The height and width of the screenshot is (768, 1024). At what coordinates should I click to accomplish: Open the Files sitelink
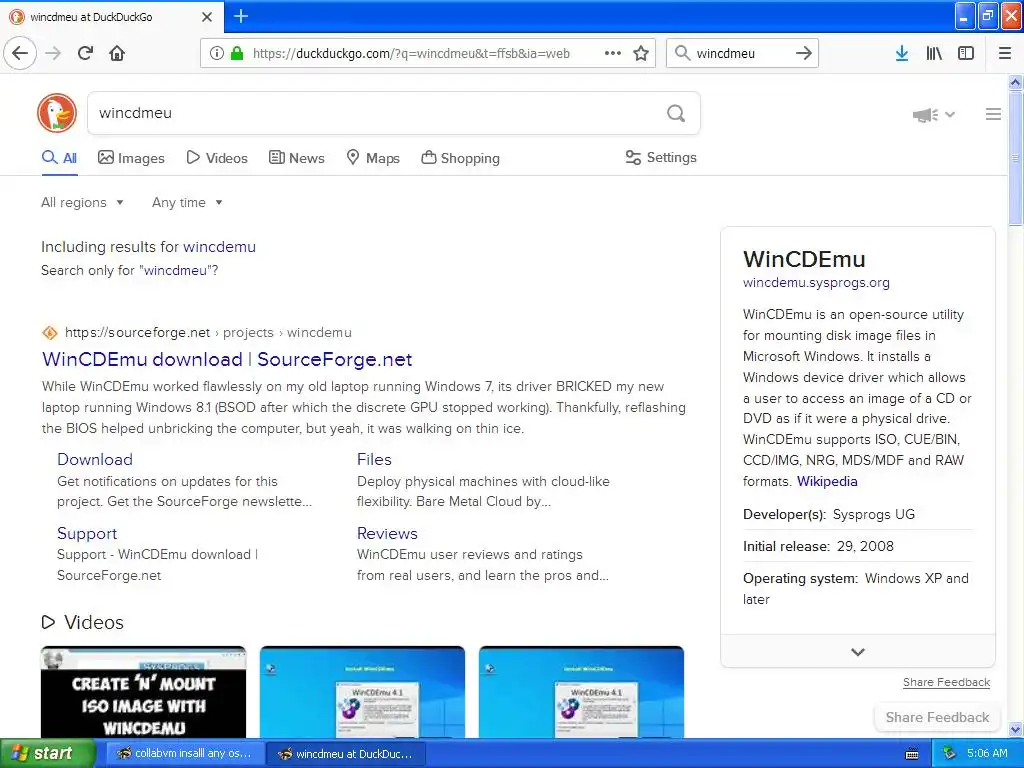(374, 459)
